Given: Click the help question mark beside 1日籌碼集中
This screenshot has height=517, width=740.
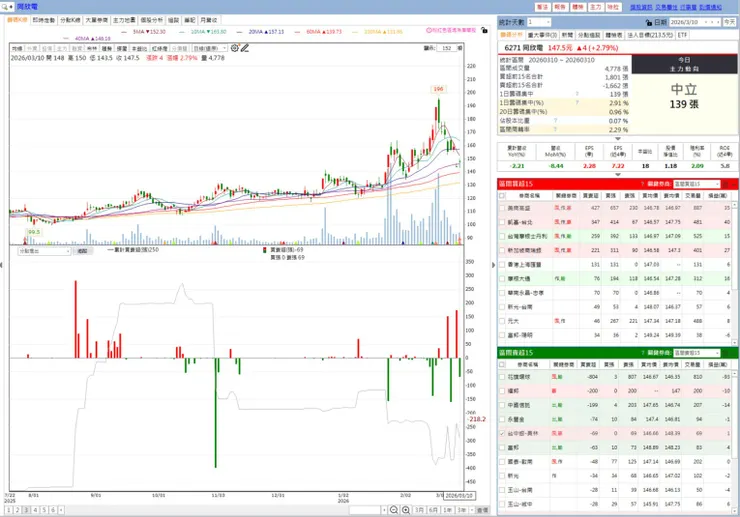Looking at the screenshot, I should (x=577, y=94).
